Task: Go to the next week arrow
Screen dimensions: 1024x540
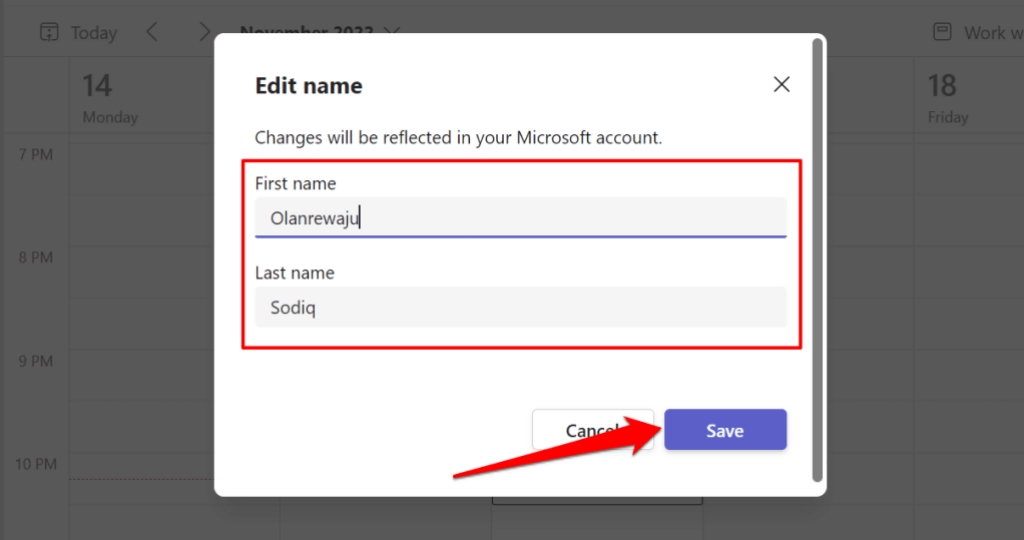Action: coord(204,32)
